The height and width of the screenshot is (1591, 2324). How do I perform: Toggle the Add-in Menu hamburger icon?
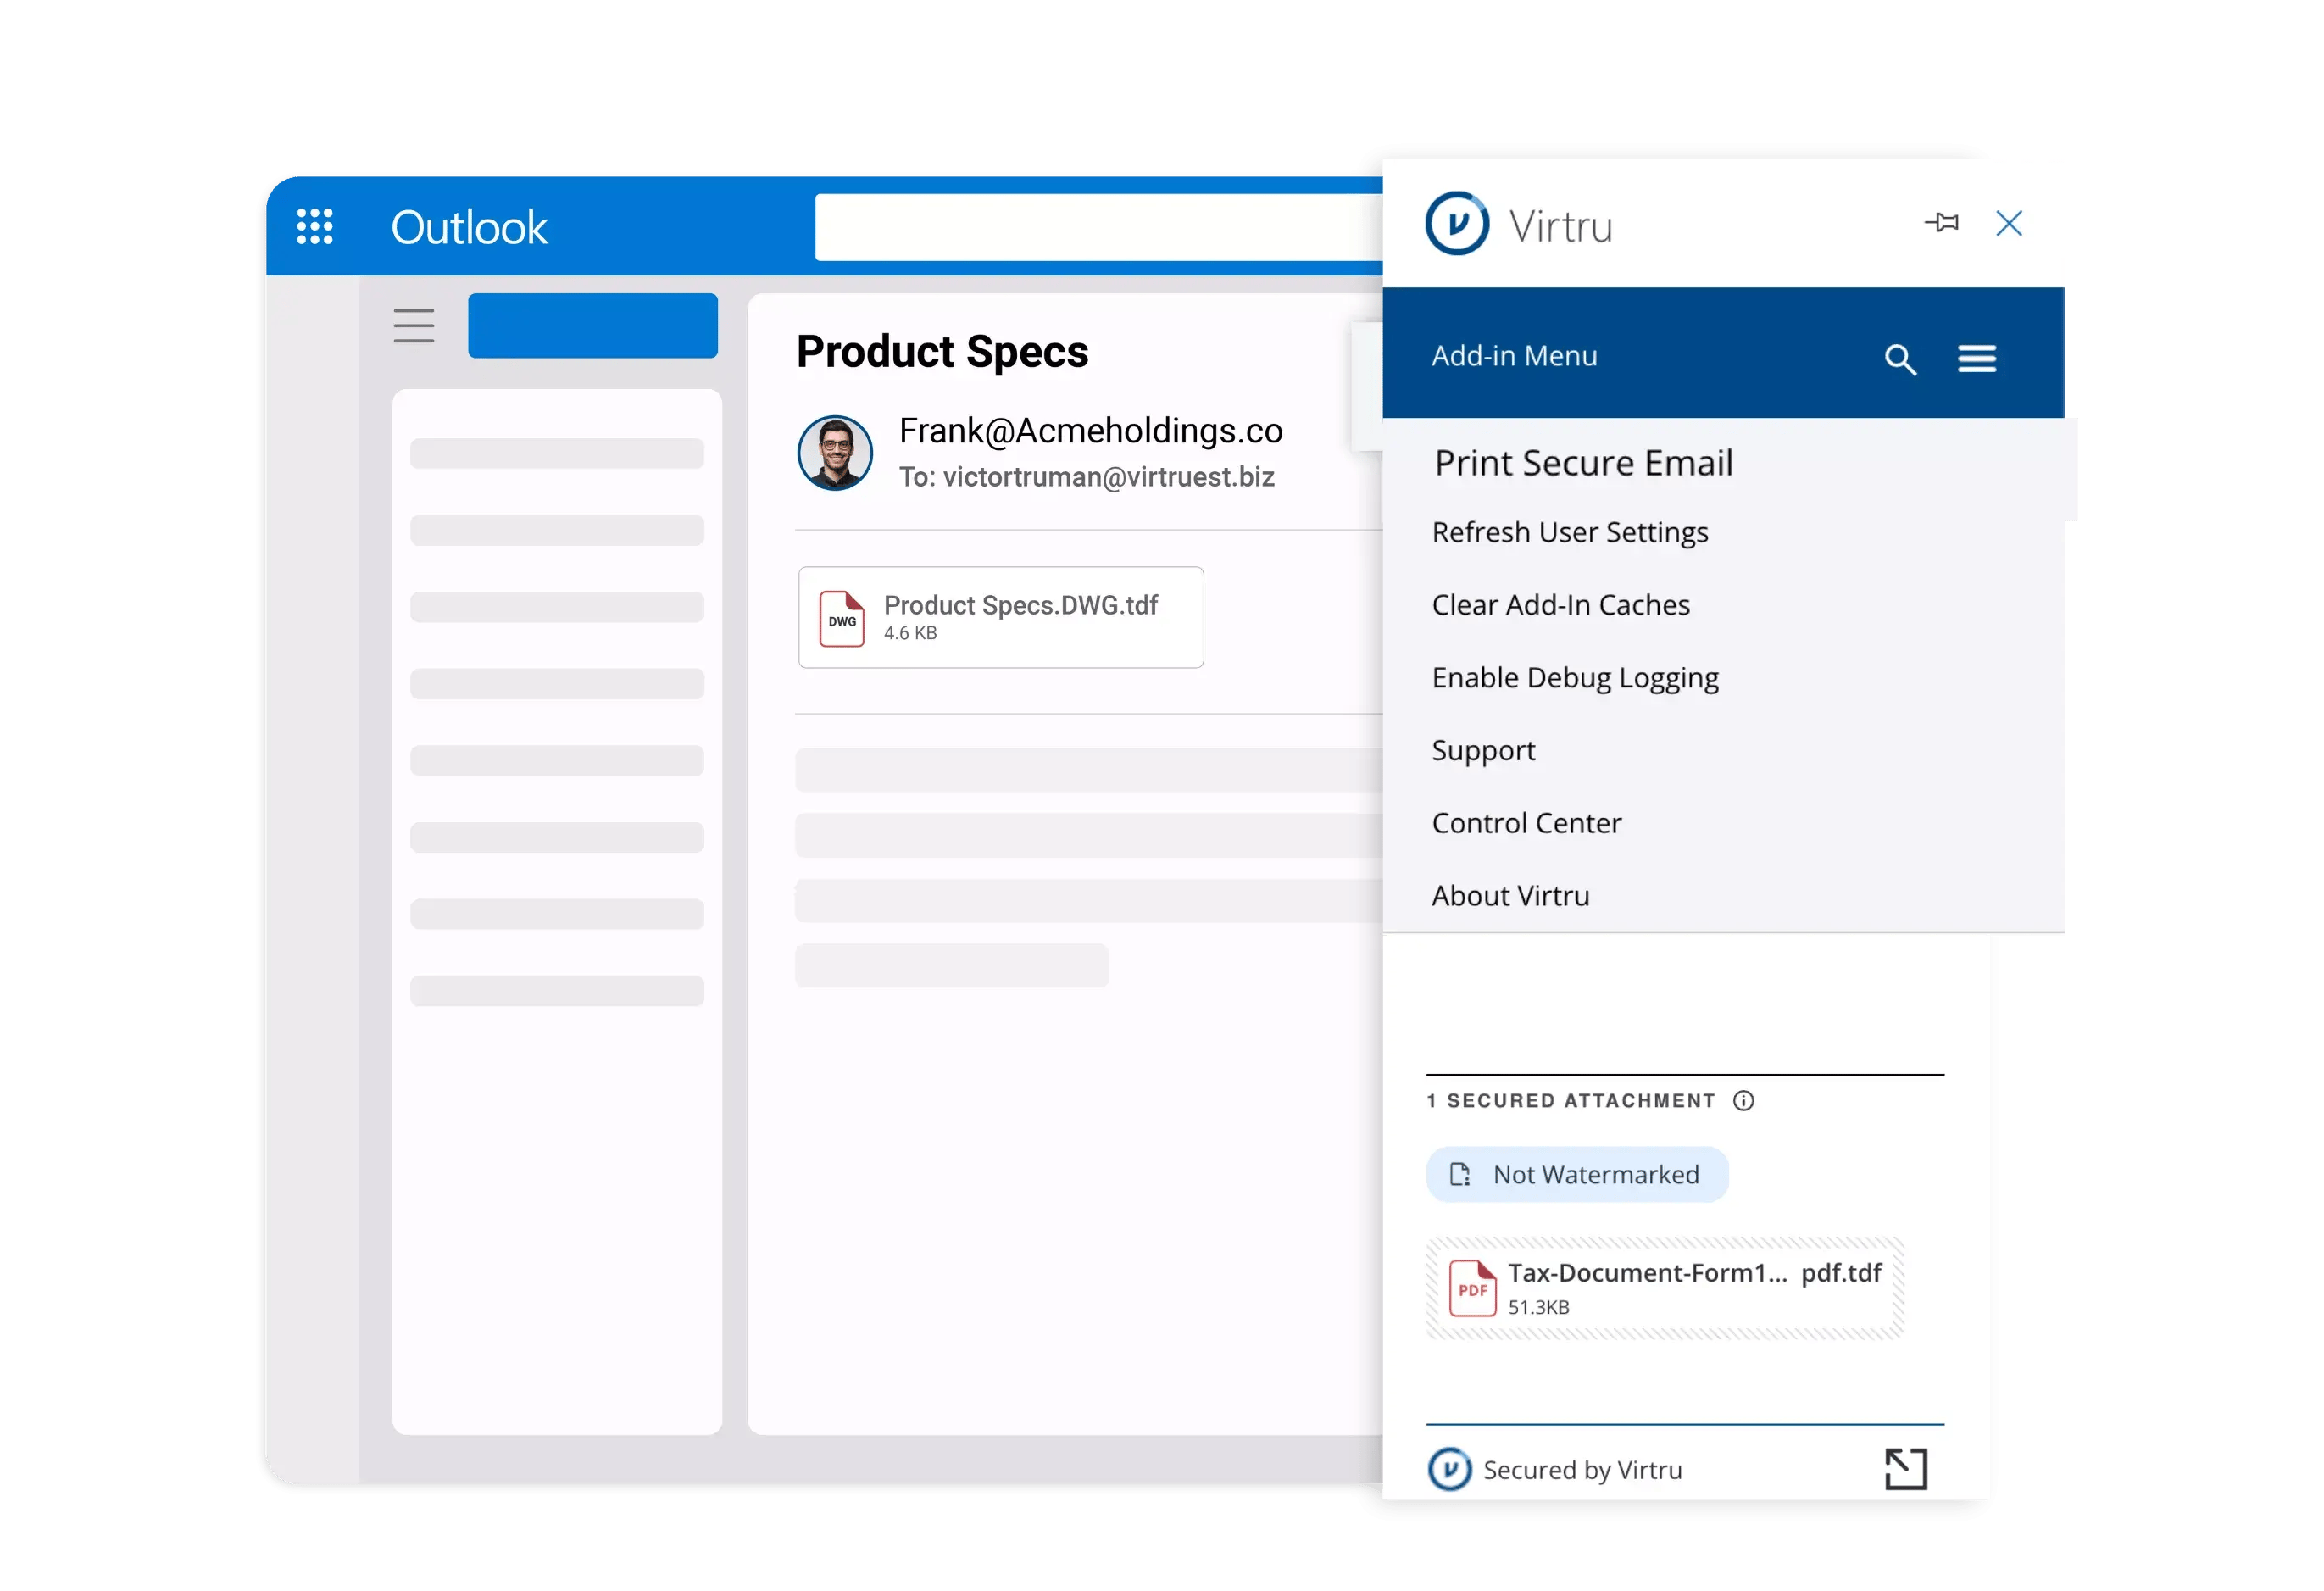(x=1977, y=358)
